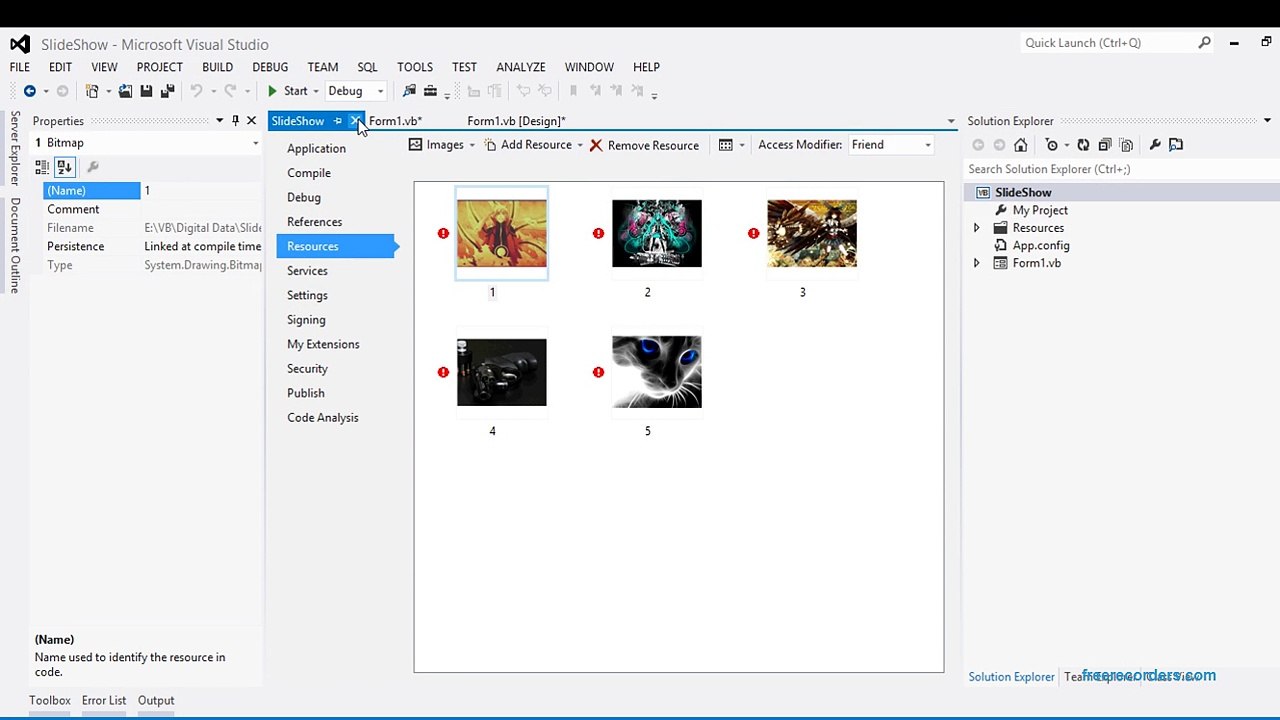The height and width of the screenshot is (720, 1280).
Task: Open the Code Analysis project page
Action: (x=322, y=418)
